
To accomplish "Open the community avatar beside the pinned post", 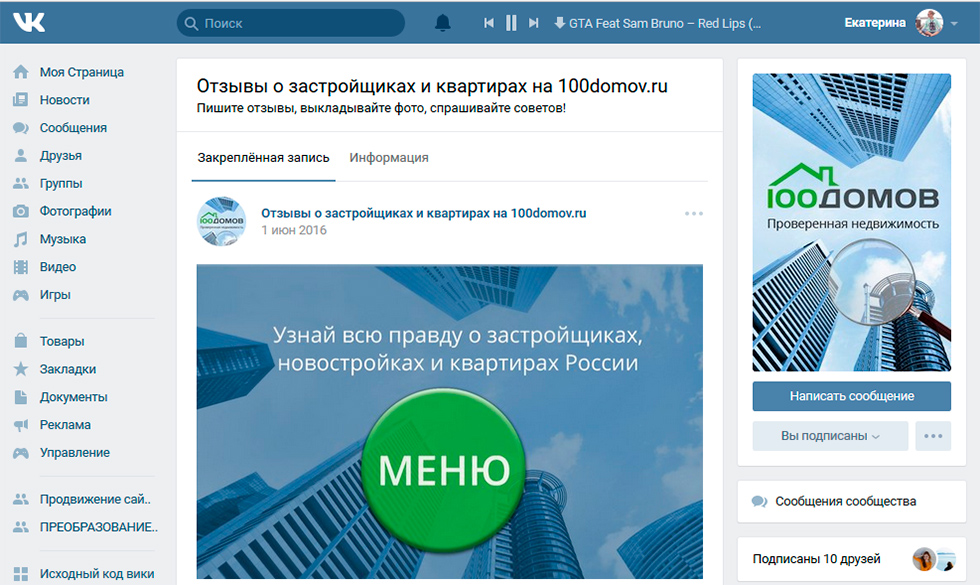I will [221, 221].
